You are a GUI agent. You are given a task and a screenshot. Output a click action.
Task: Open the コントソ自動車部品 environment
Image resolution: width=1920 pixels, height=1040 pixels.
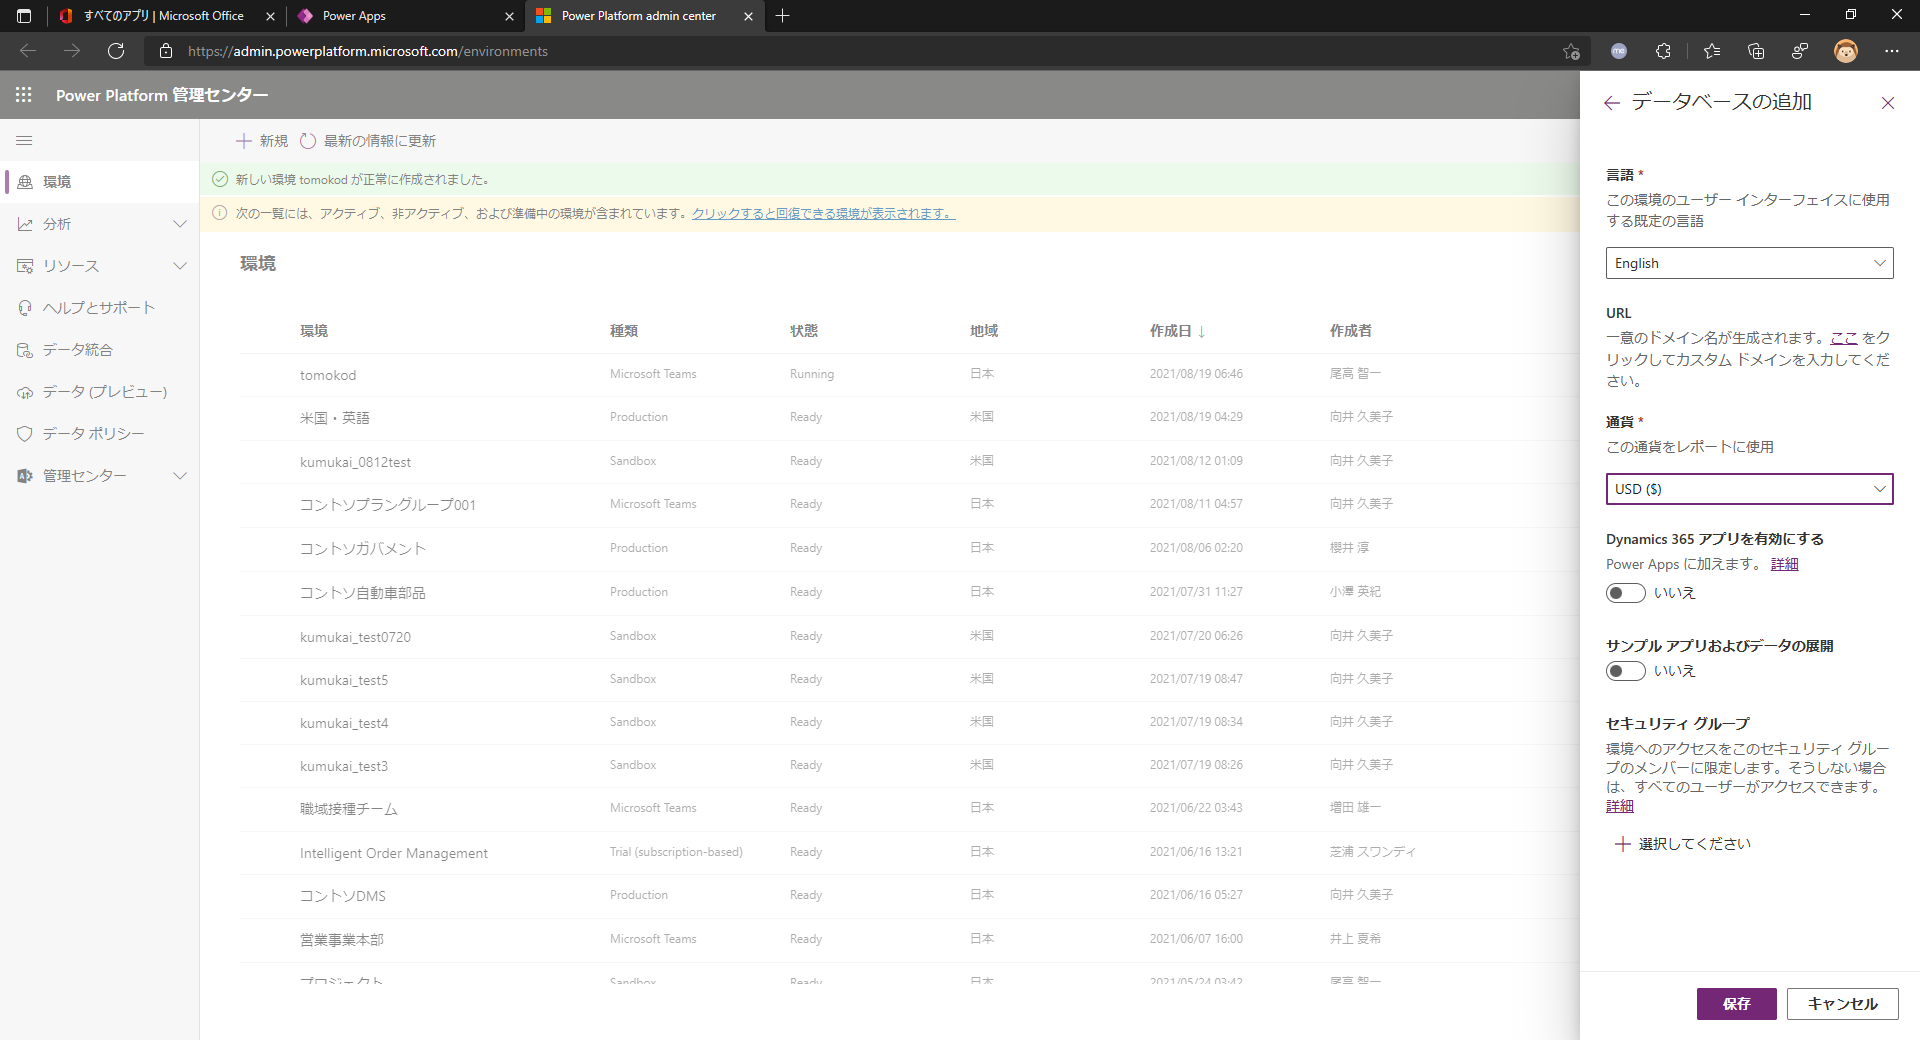[363, 593]
